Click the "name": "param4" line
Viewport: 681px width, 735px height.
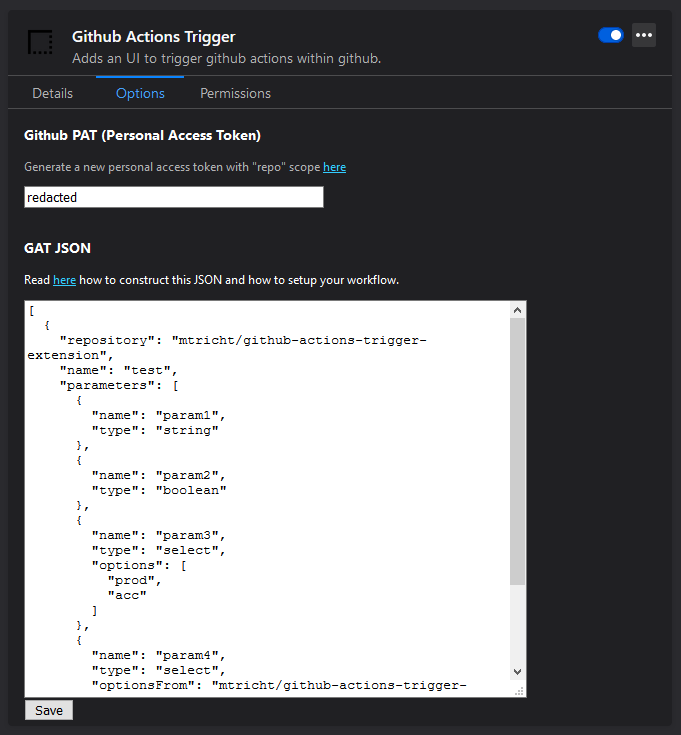(x=158, y=655)
